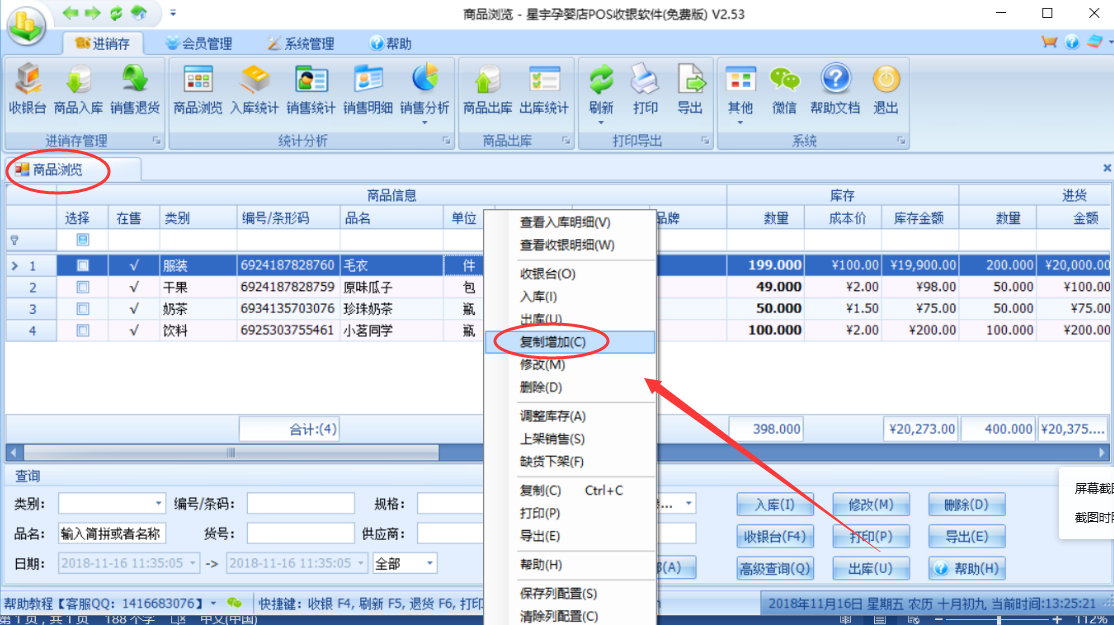
Task: Click the green back arrow in title bar
Action: pyautogui.click(x=70, y=13)
